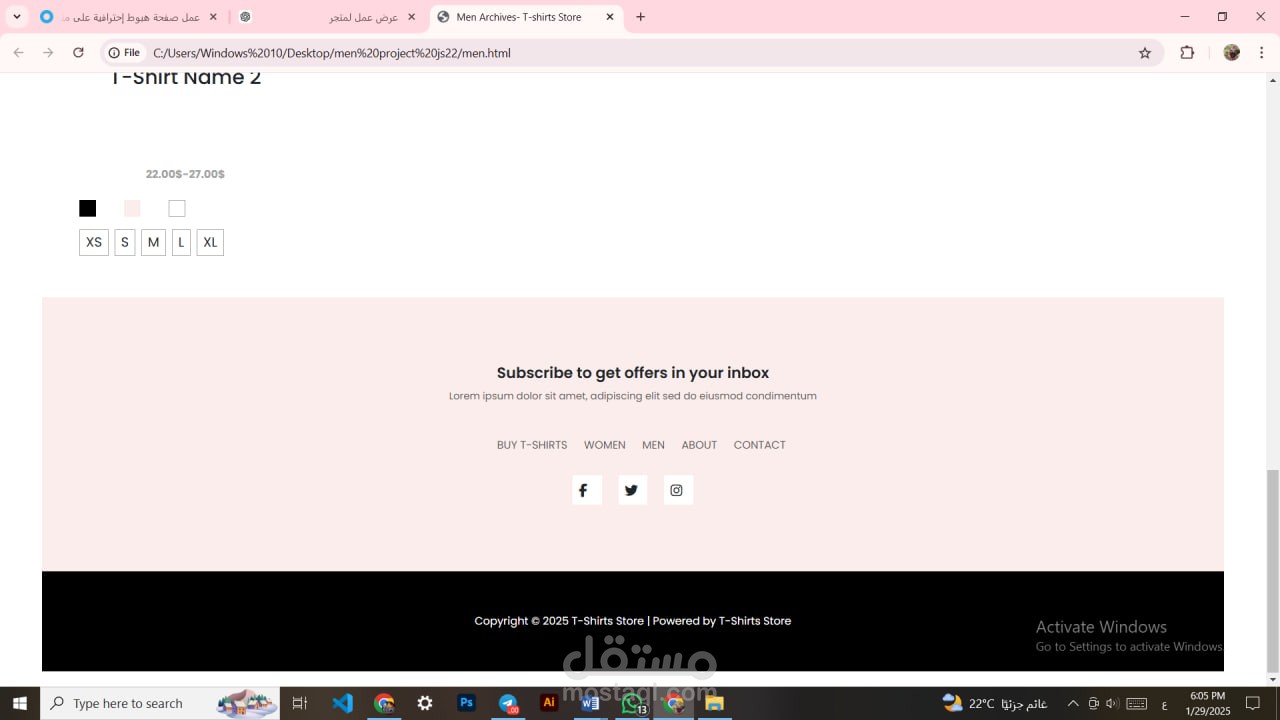The height and width of the screenshot is (720, 1280).
Task: Open Microsoft Word from taskbar
Action: 590,703
